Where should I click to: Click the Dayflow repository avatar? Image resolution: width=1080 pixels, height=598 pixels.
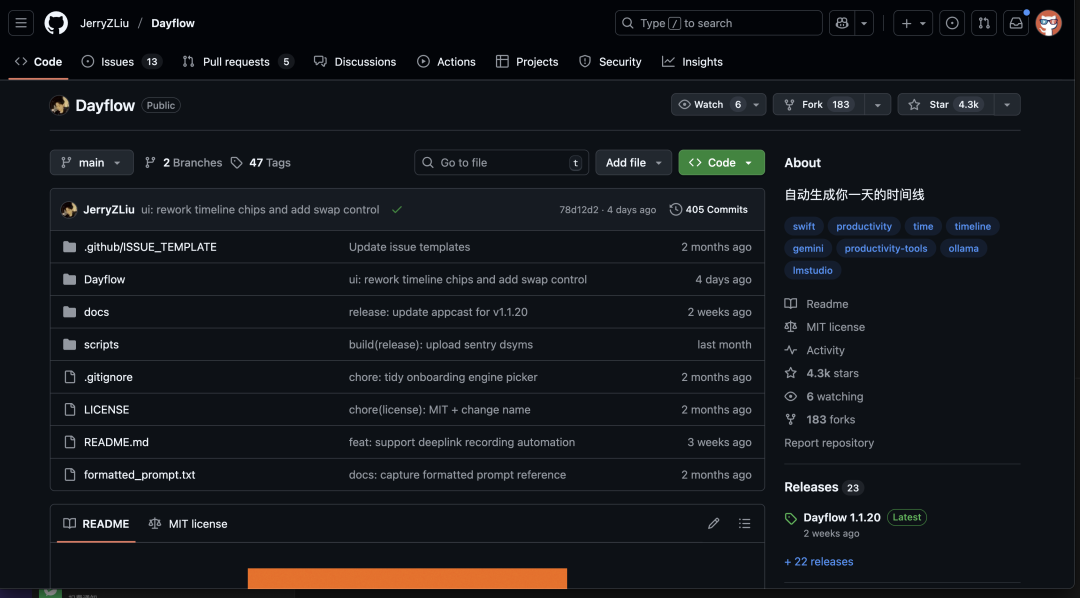60,104
